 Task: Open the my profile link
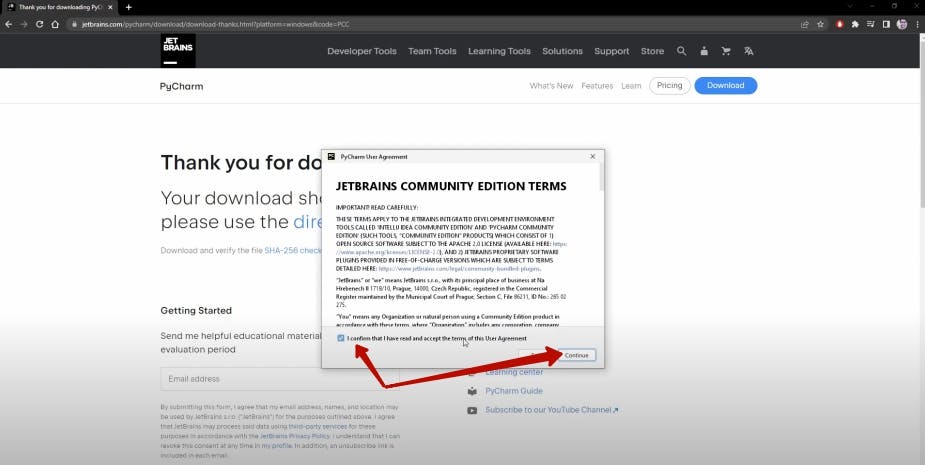[277, 446]
